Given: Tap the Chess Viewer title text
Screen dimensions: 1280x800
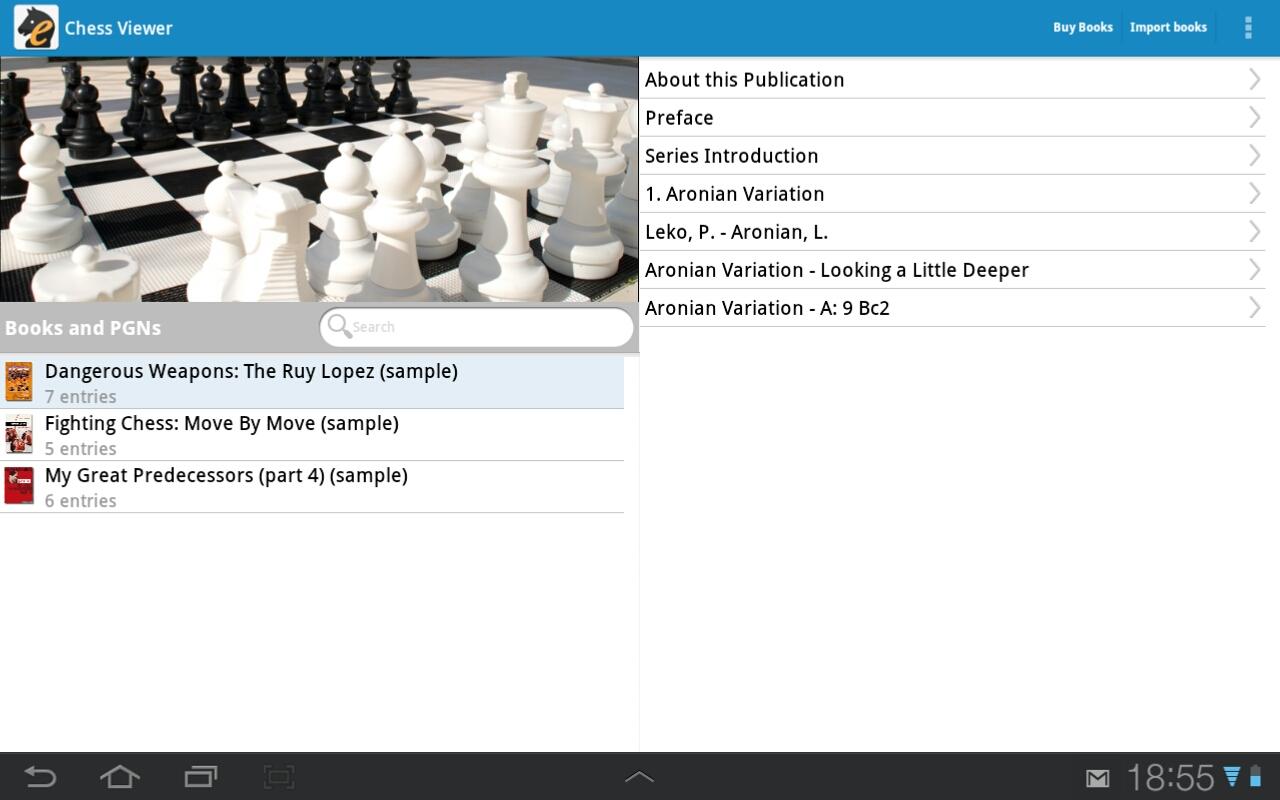Looking at the screenshot, I should click(x=118, y=28).
